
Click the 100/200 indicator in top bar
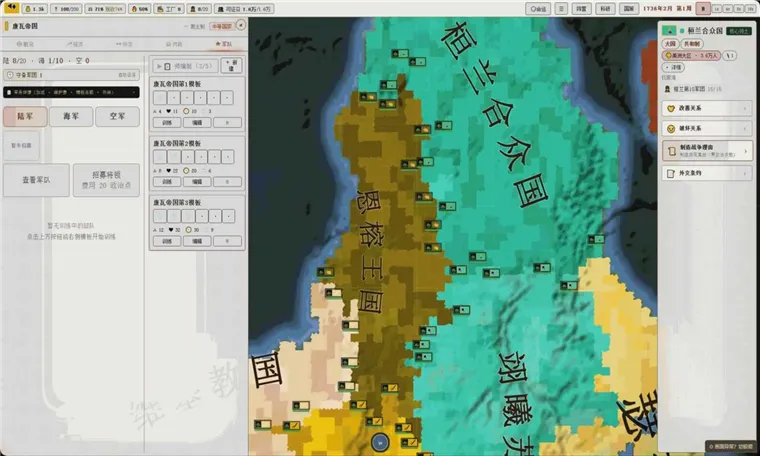point(66,9)
